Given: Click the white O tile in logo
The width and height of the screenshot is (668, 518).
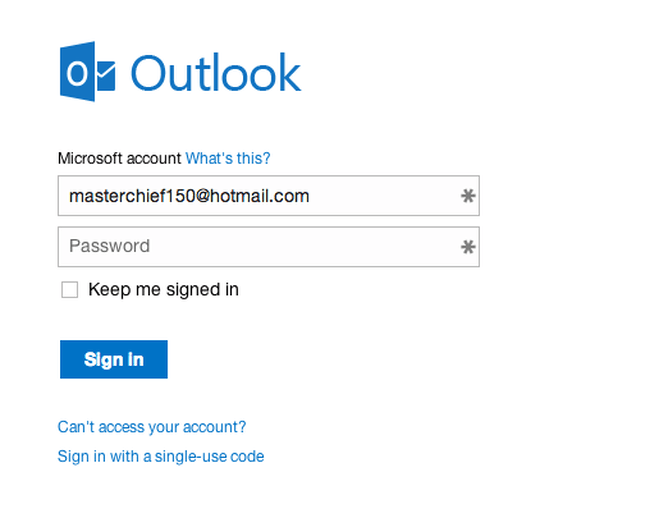Looking at the screenshot, I should [77, 72].
